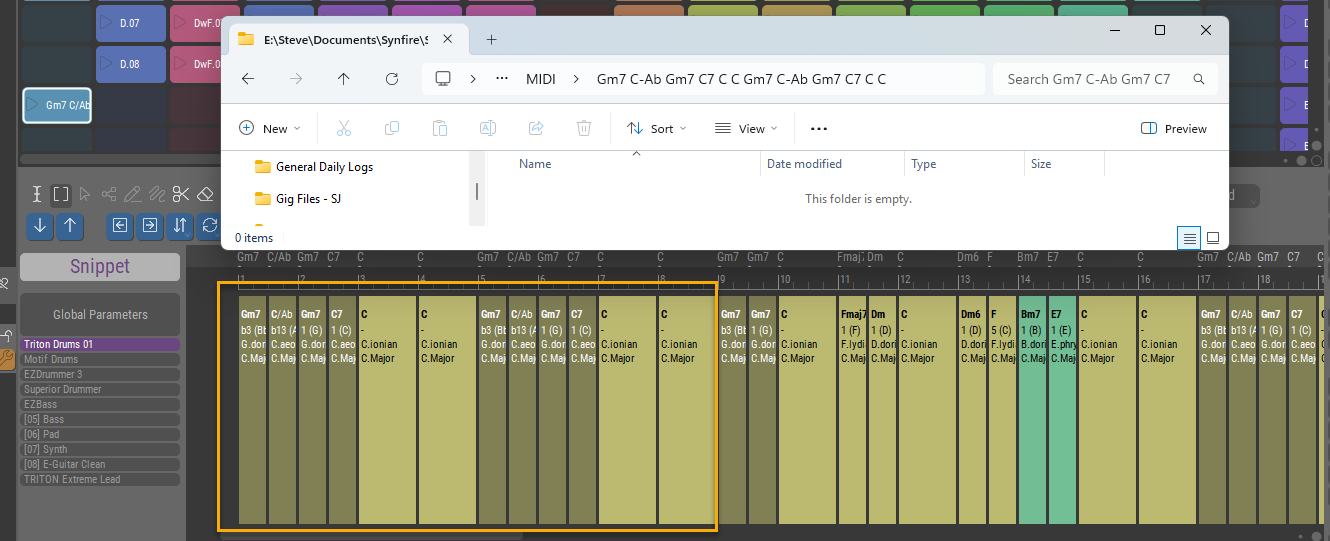The image size is (1330, 541).
Task: Open a new File Explorer tab
Action: click(491, 40)
